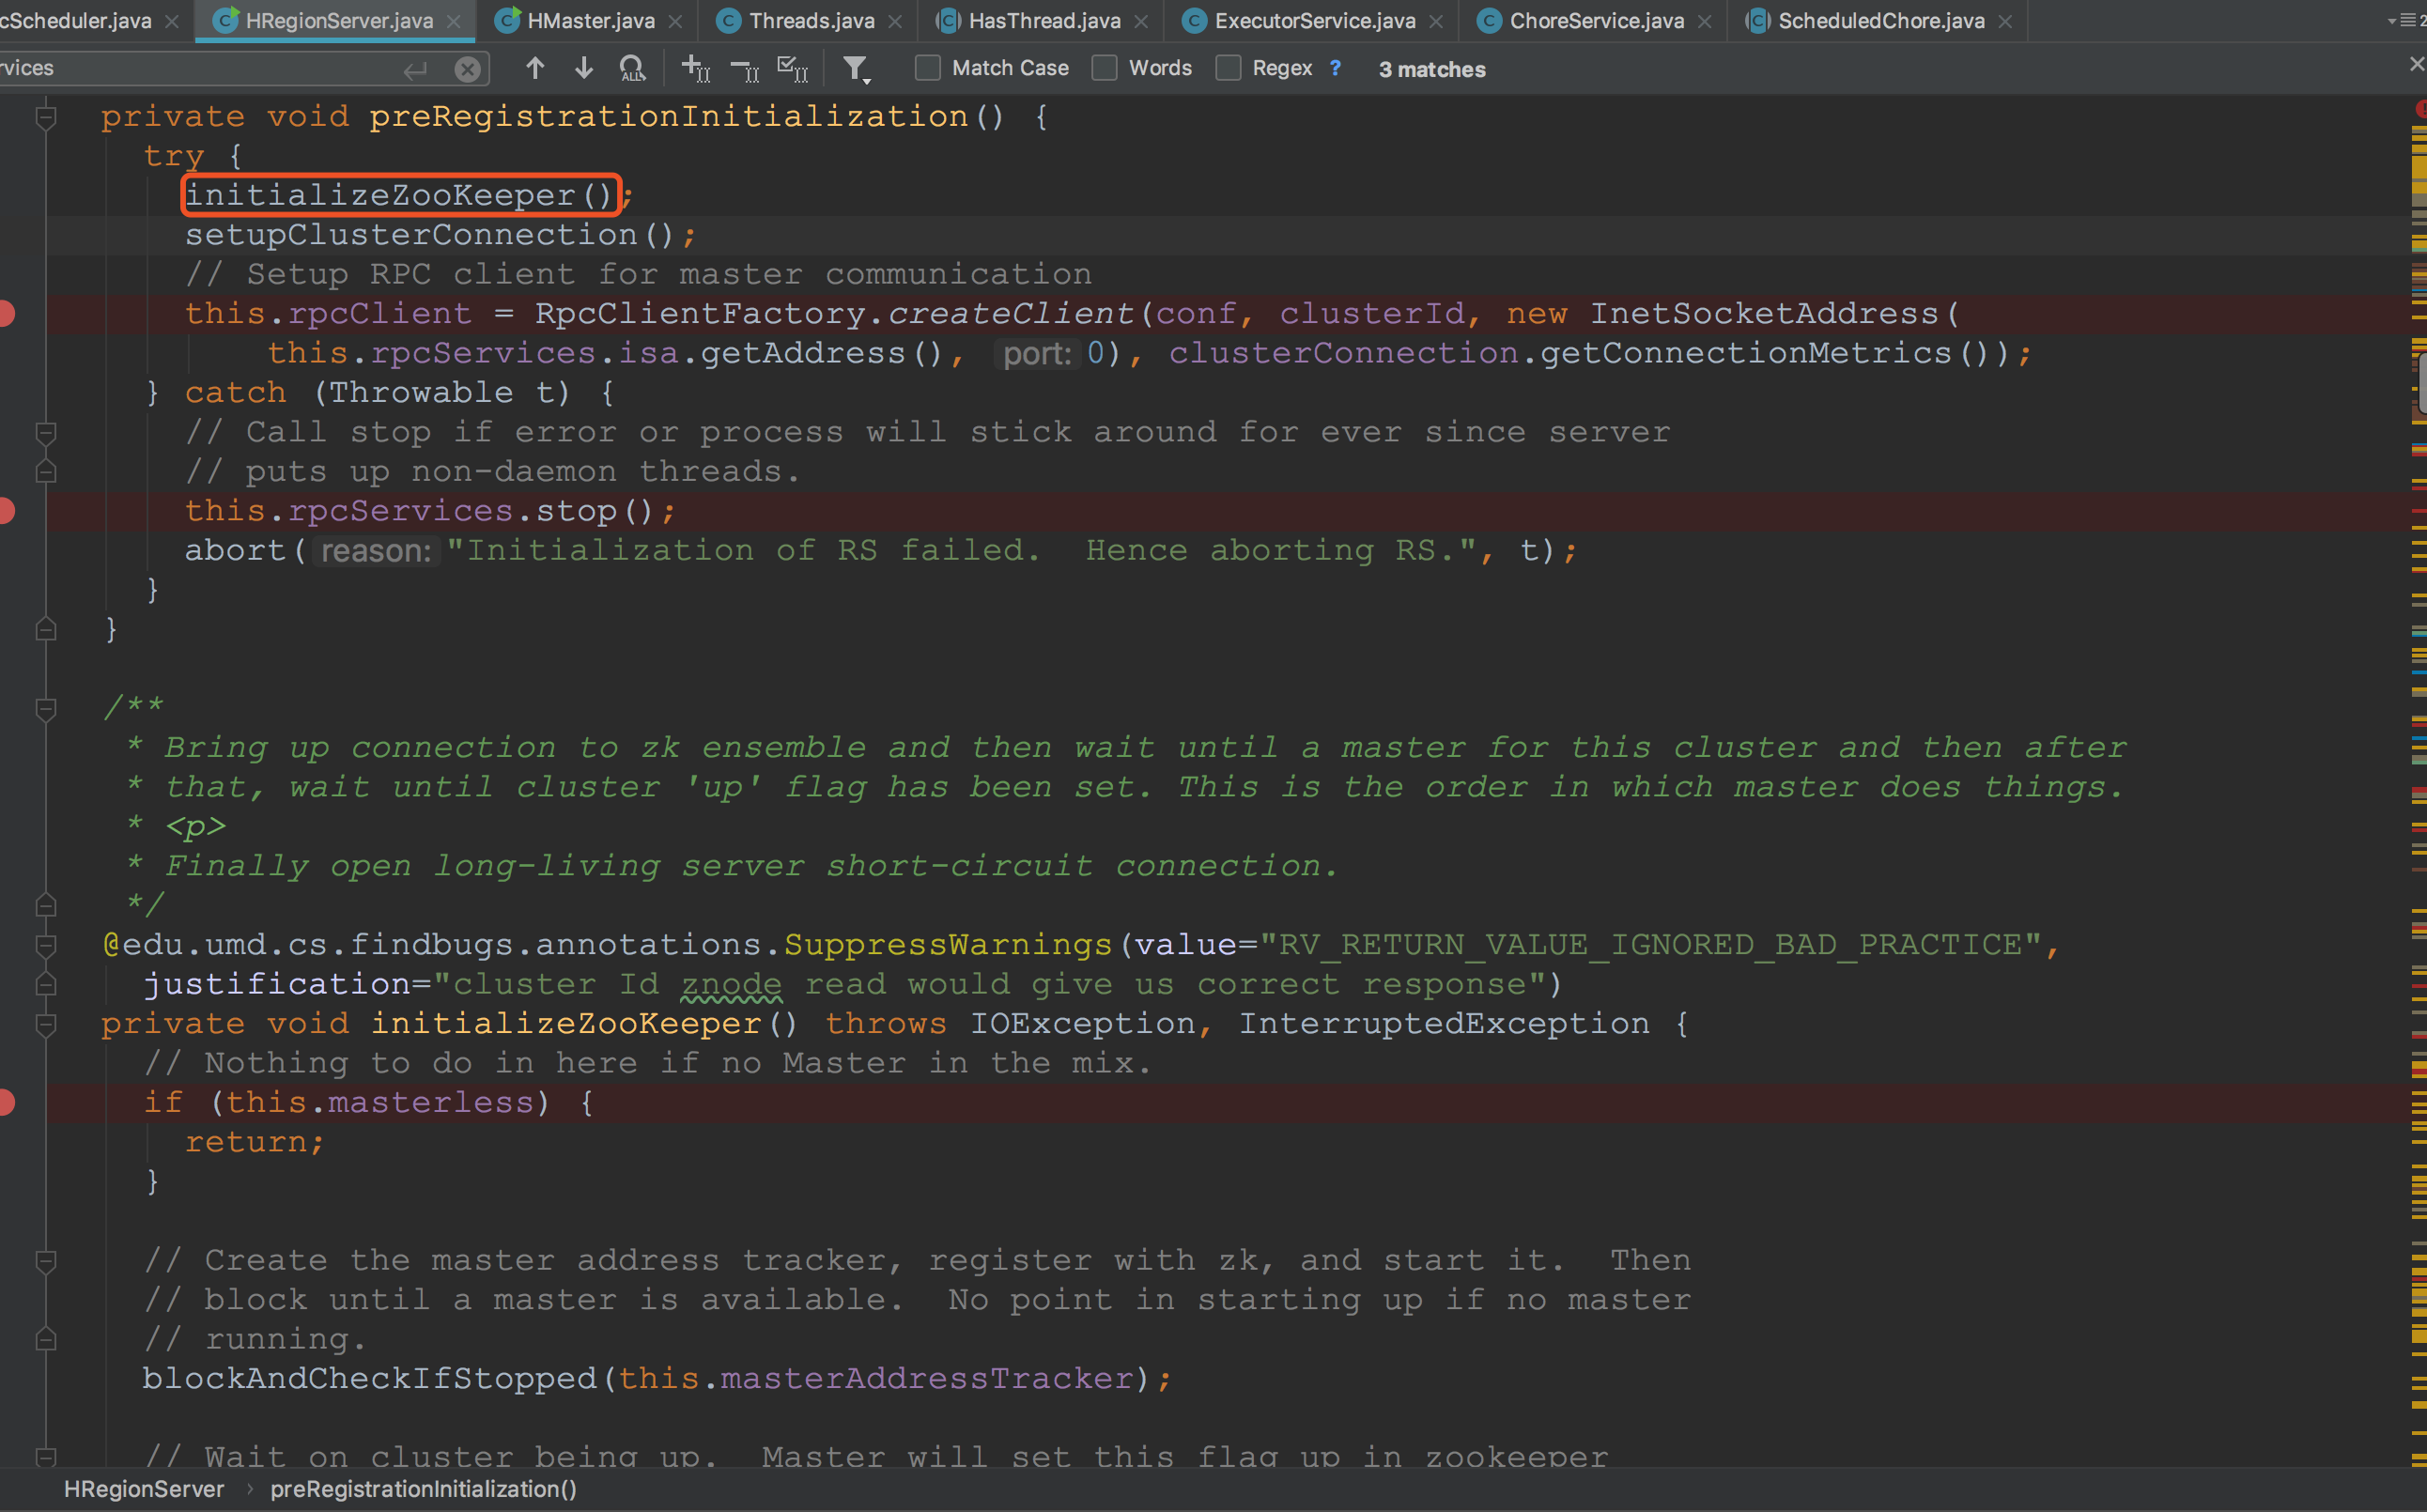This screenshot has width=2427, height=1512.
Task: Click HRegionServer breadcrumb
Action: (144, 1489)
